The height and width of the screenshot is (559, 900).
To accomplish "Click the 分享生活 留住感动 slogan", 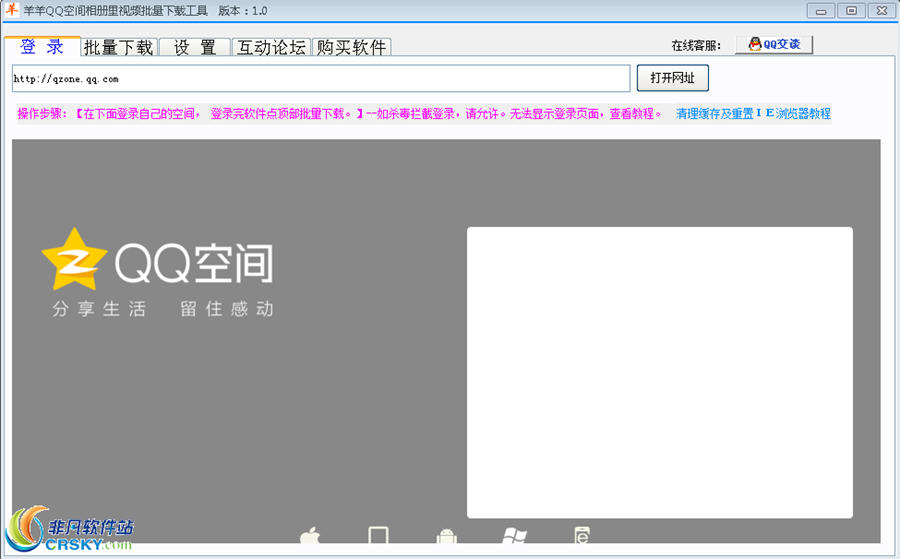I will click(163, 309).
